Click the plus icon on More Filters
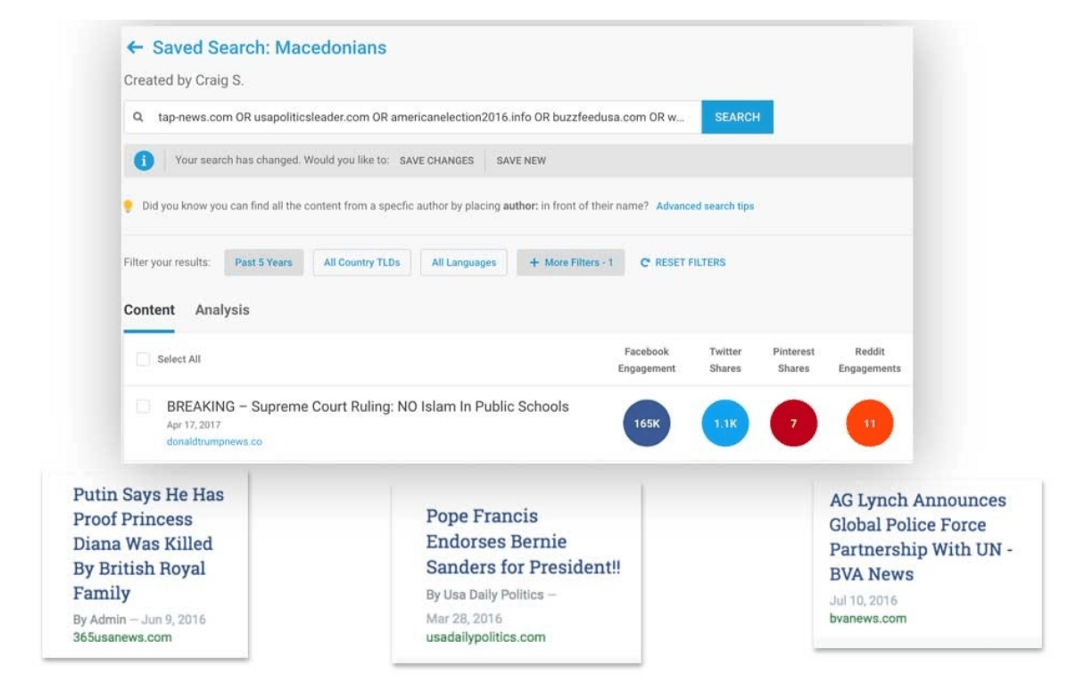 (x=534, y=263)
